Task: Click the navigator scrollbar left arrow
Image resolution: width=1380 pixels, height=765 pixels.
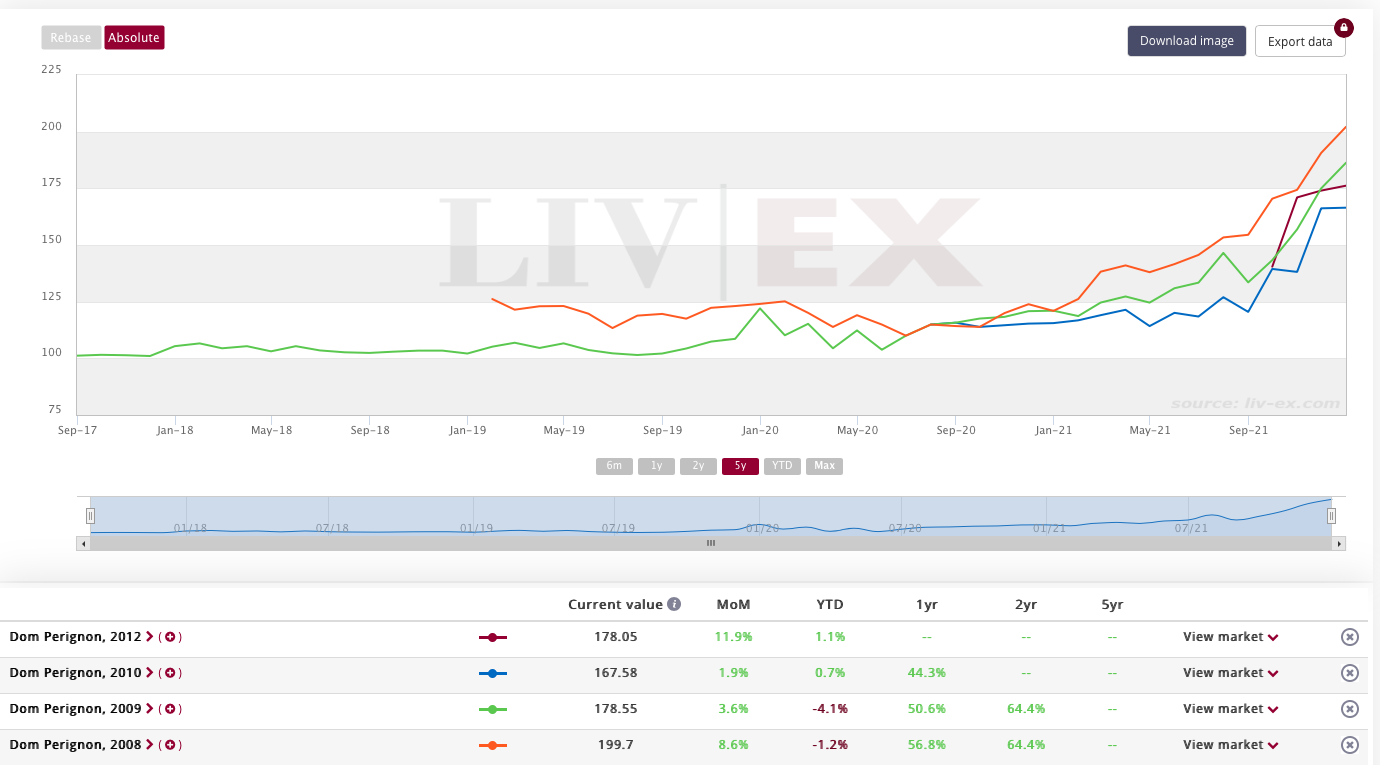Action: pos(82,543)
